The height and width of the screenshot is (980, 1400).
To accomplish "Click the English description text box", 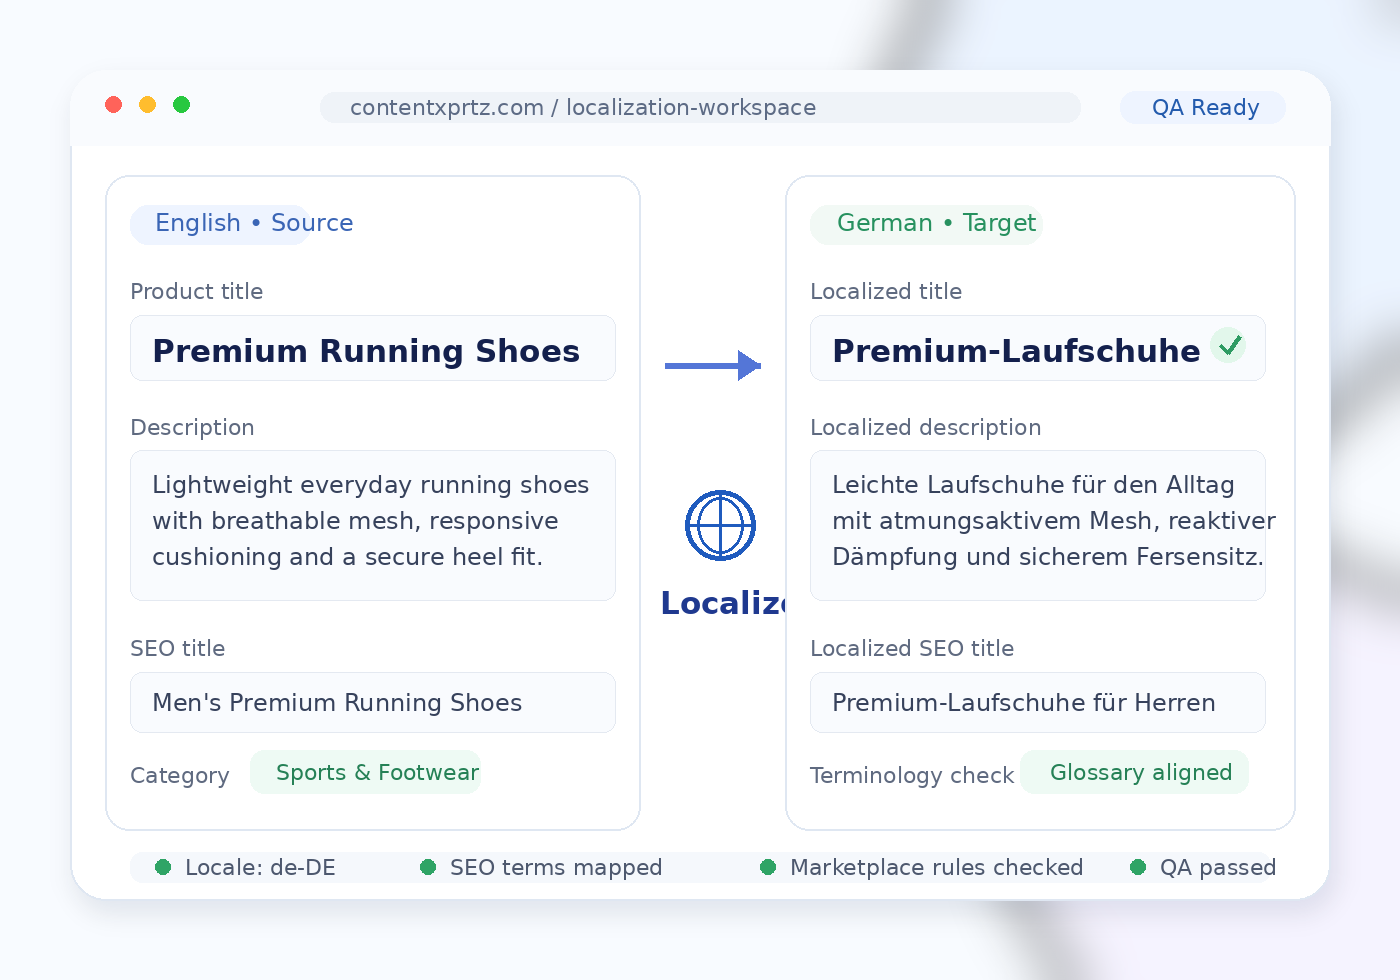I will point(373,525).
